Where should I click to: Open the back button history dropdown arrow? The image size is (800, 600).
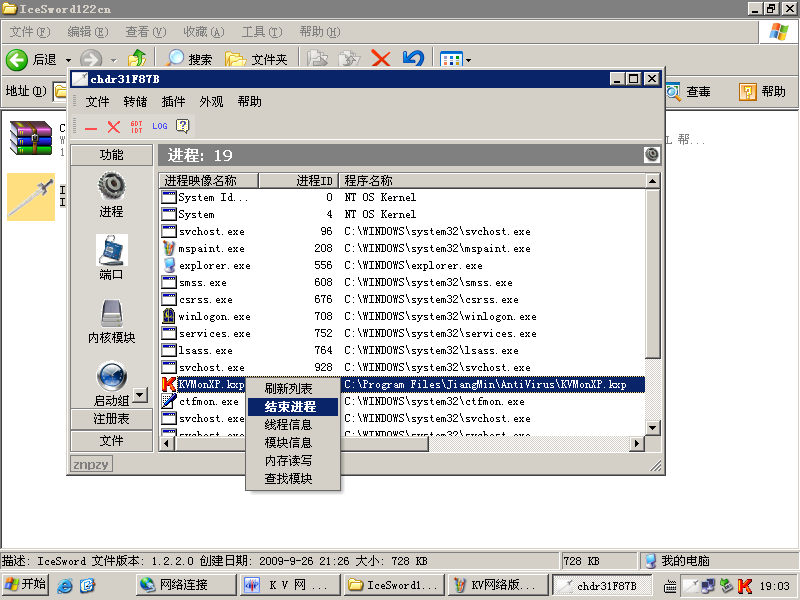pyautogui.click(x=68, y=60)
